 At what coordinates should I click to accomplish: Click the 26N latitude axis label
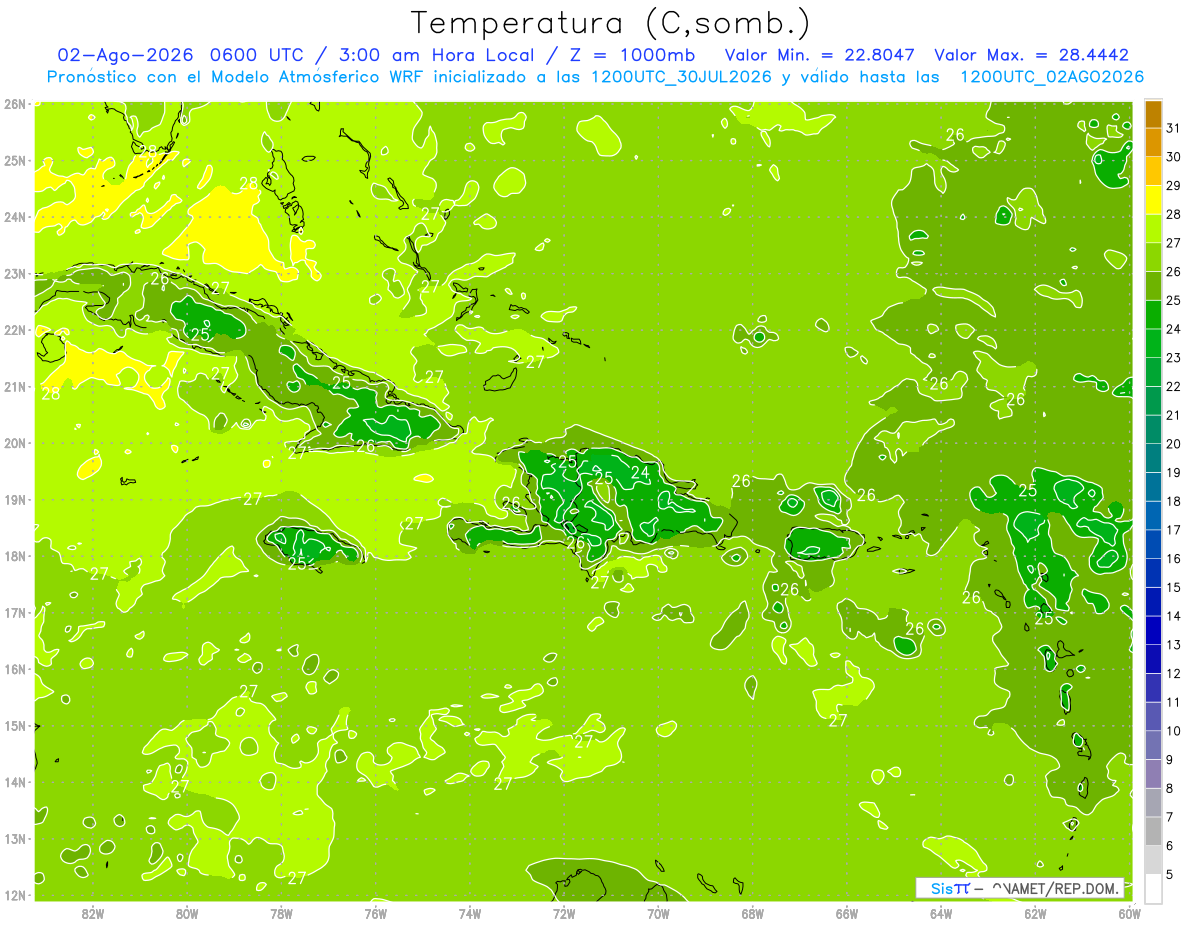pos(14,104)
